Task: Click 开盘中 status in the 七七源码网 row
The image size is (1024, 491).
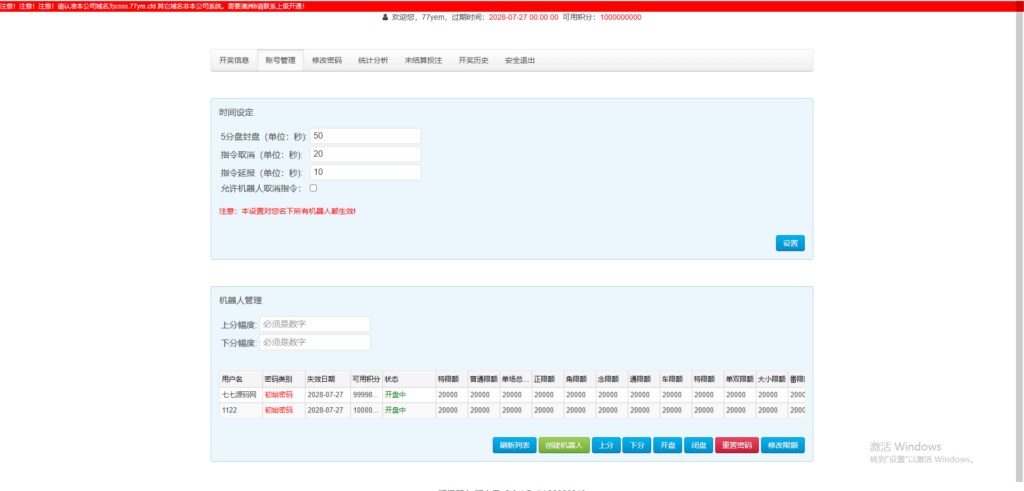Action: click(x=395, y=394)
